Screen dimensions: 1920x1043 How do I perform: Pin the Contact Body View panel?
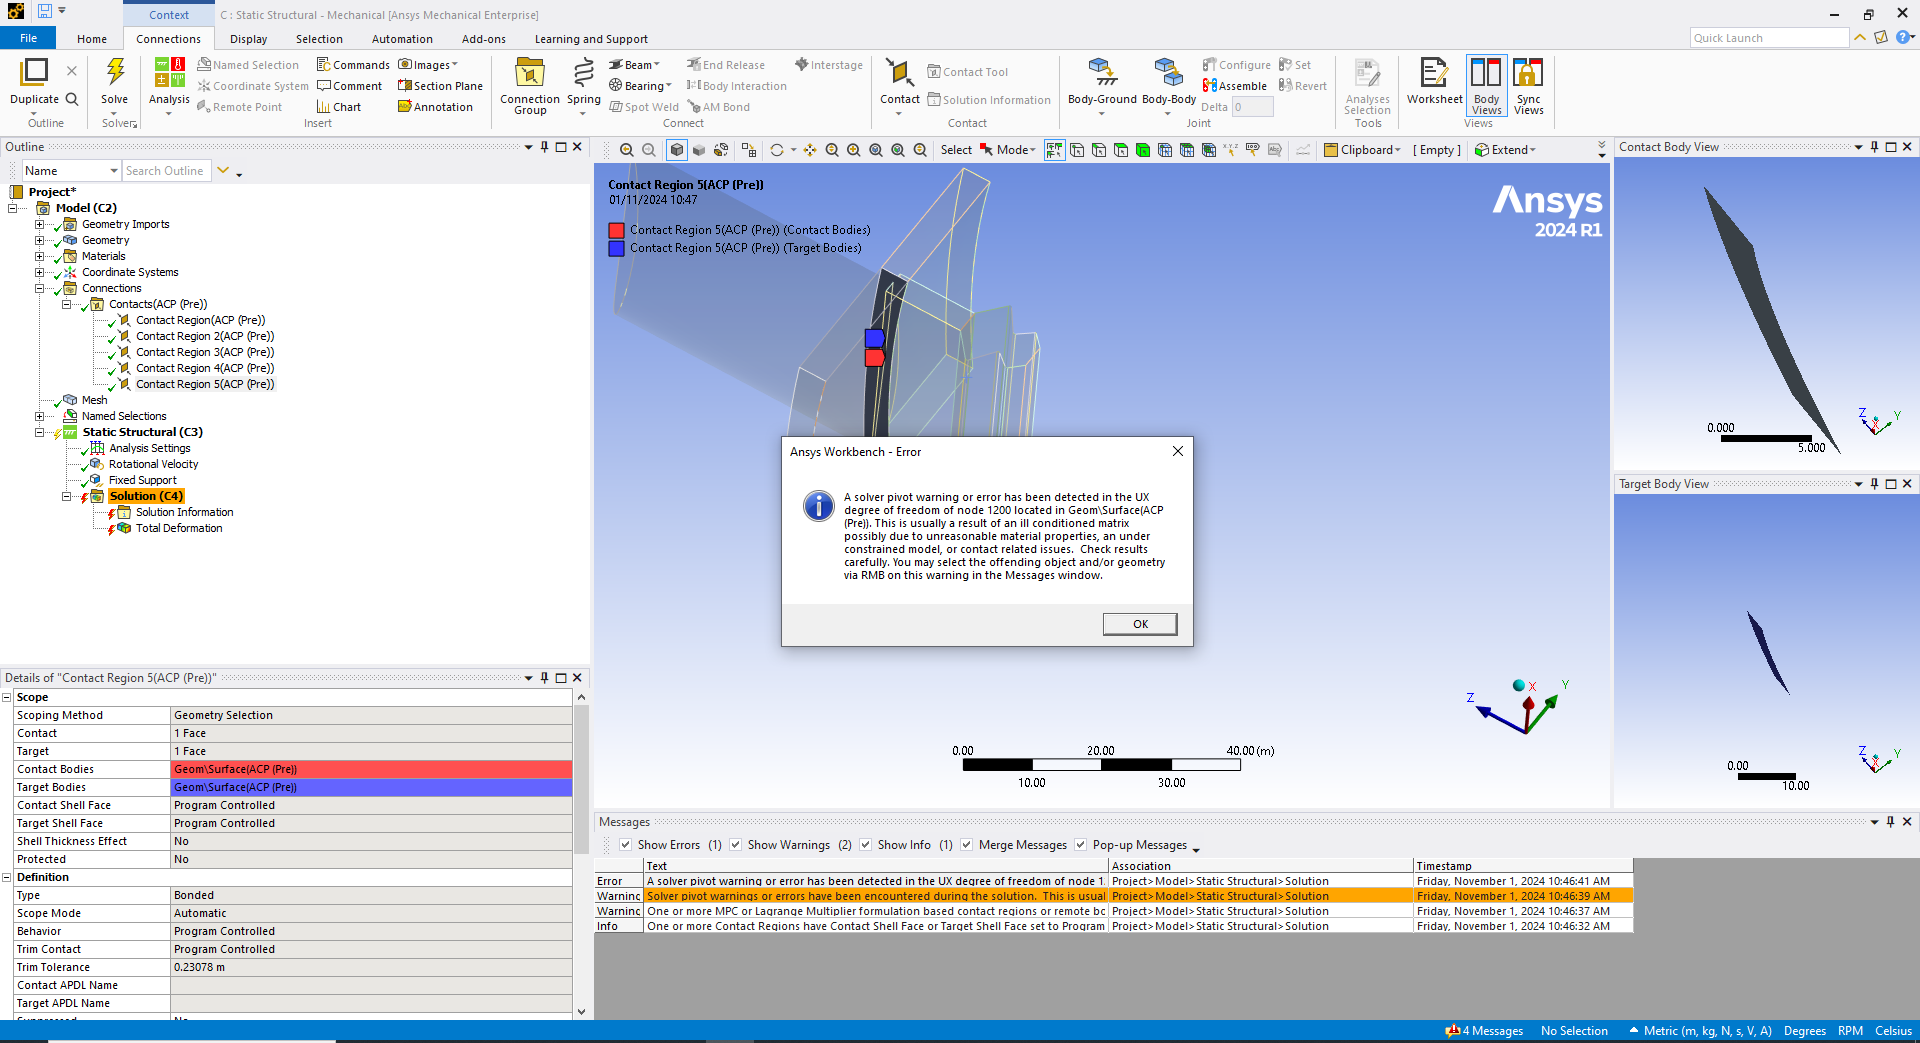coord(1875,147)
